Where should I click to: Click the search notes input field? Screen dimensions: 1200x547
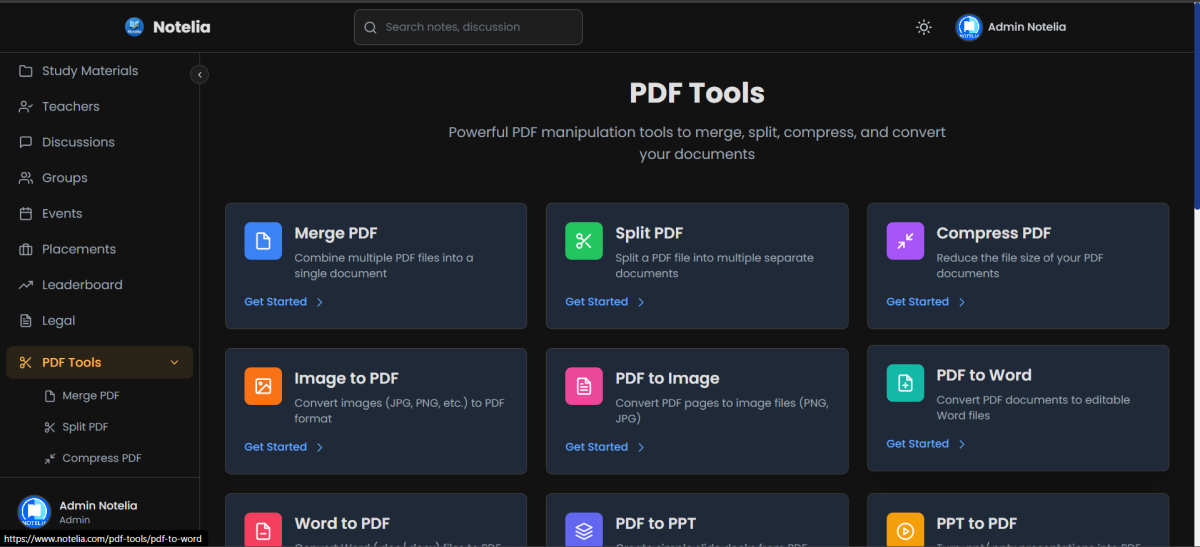point(468,27)
